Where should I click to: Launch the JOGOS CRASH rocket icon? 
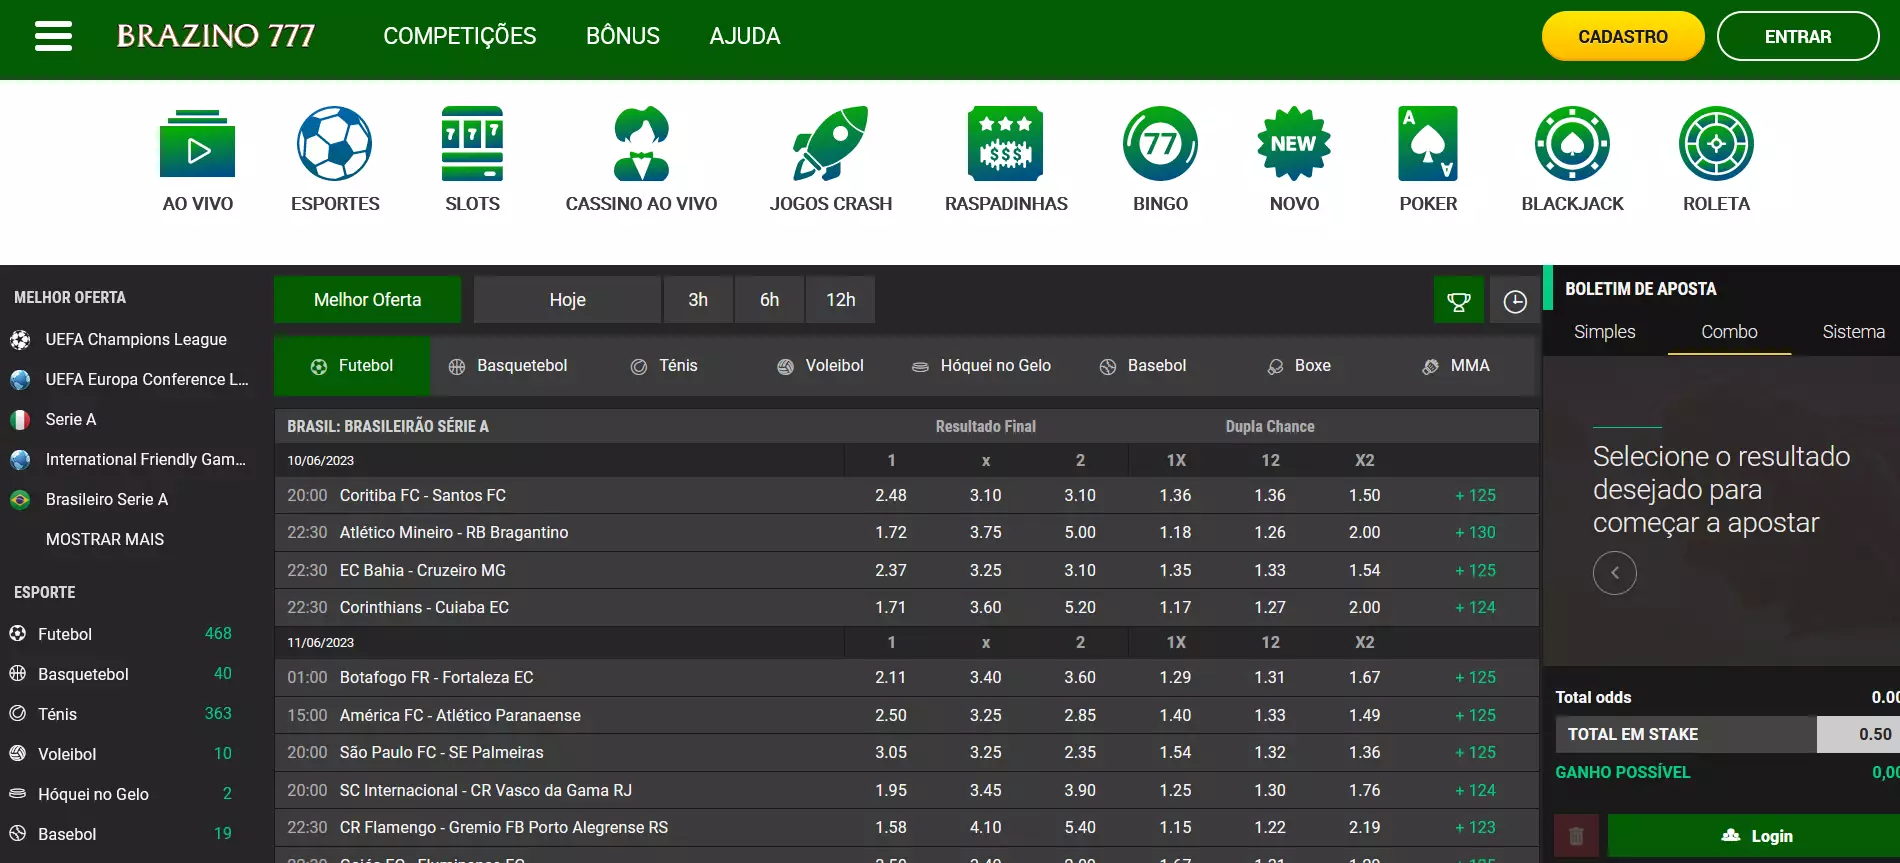pos(830,145)
